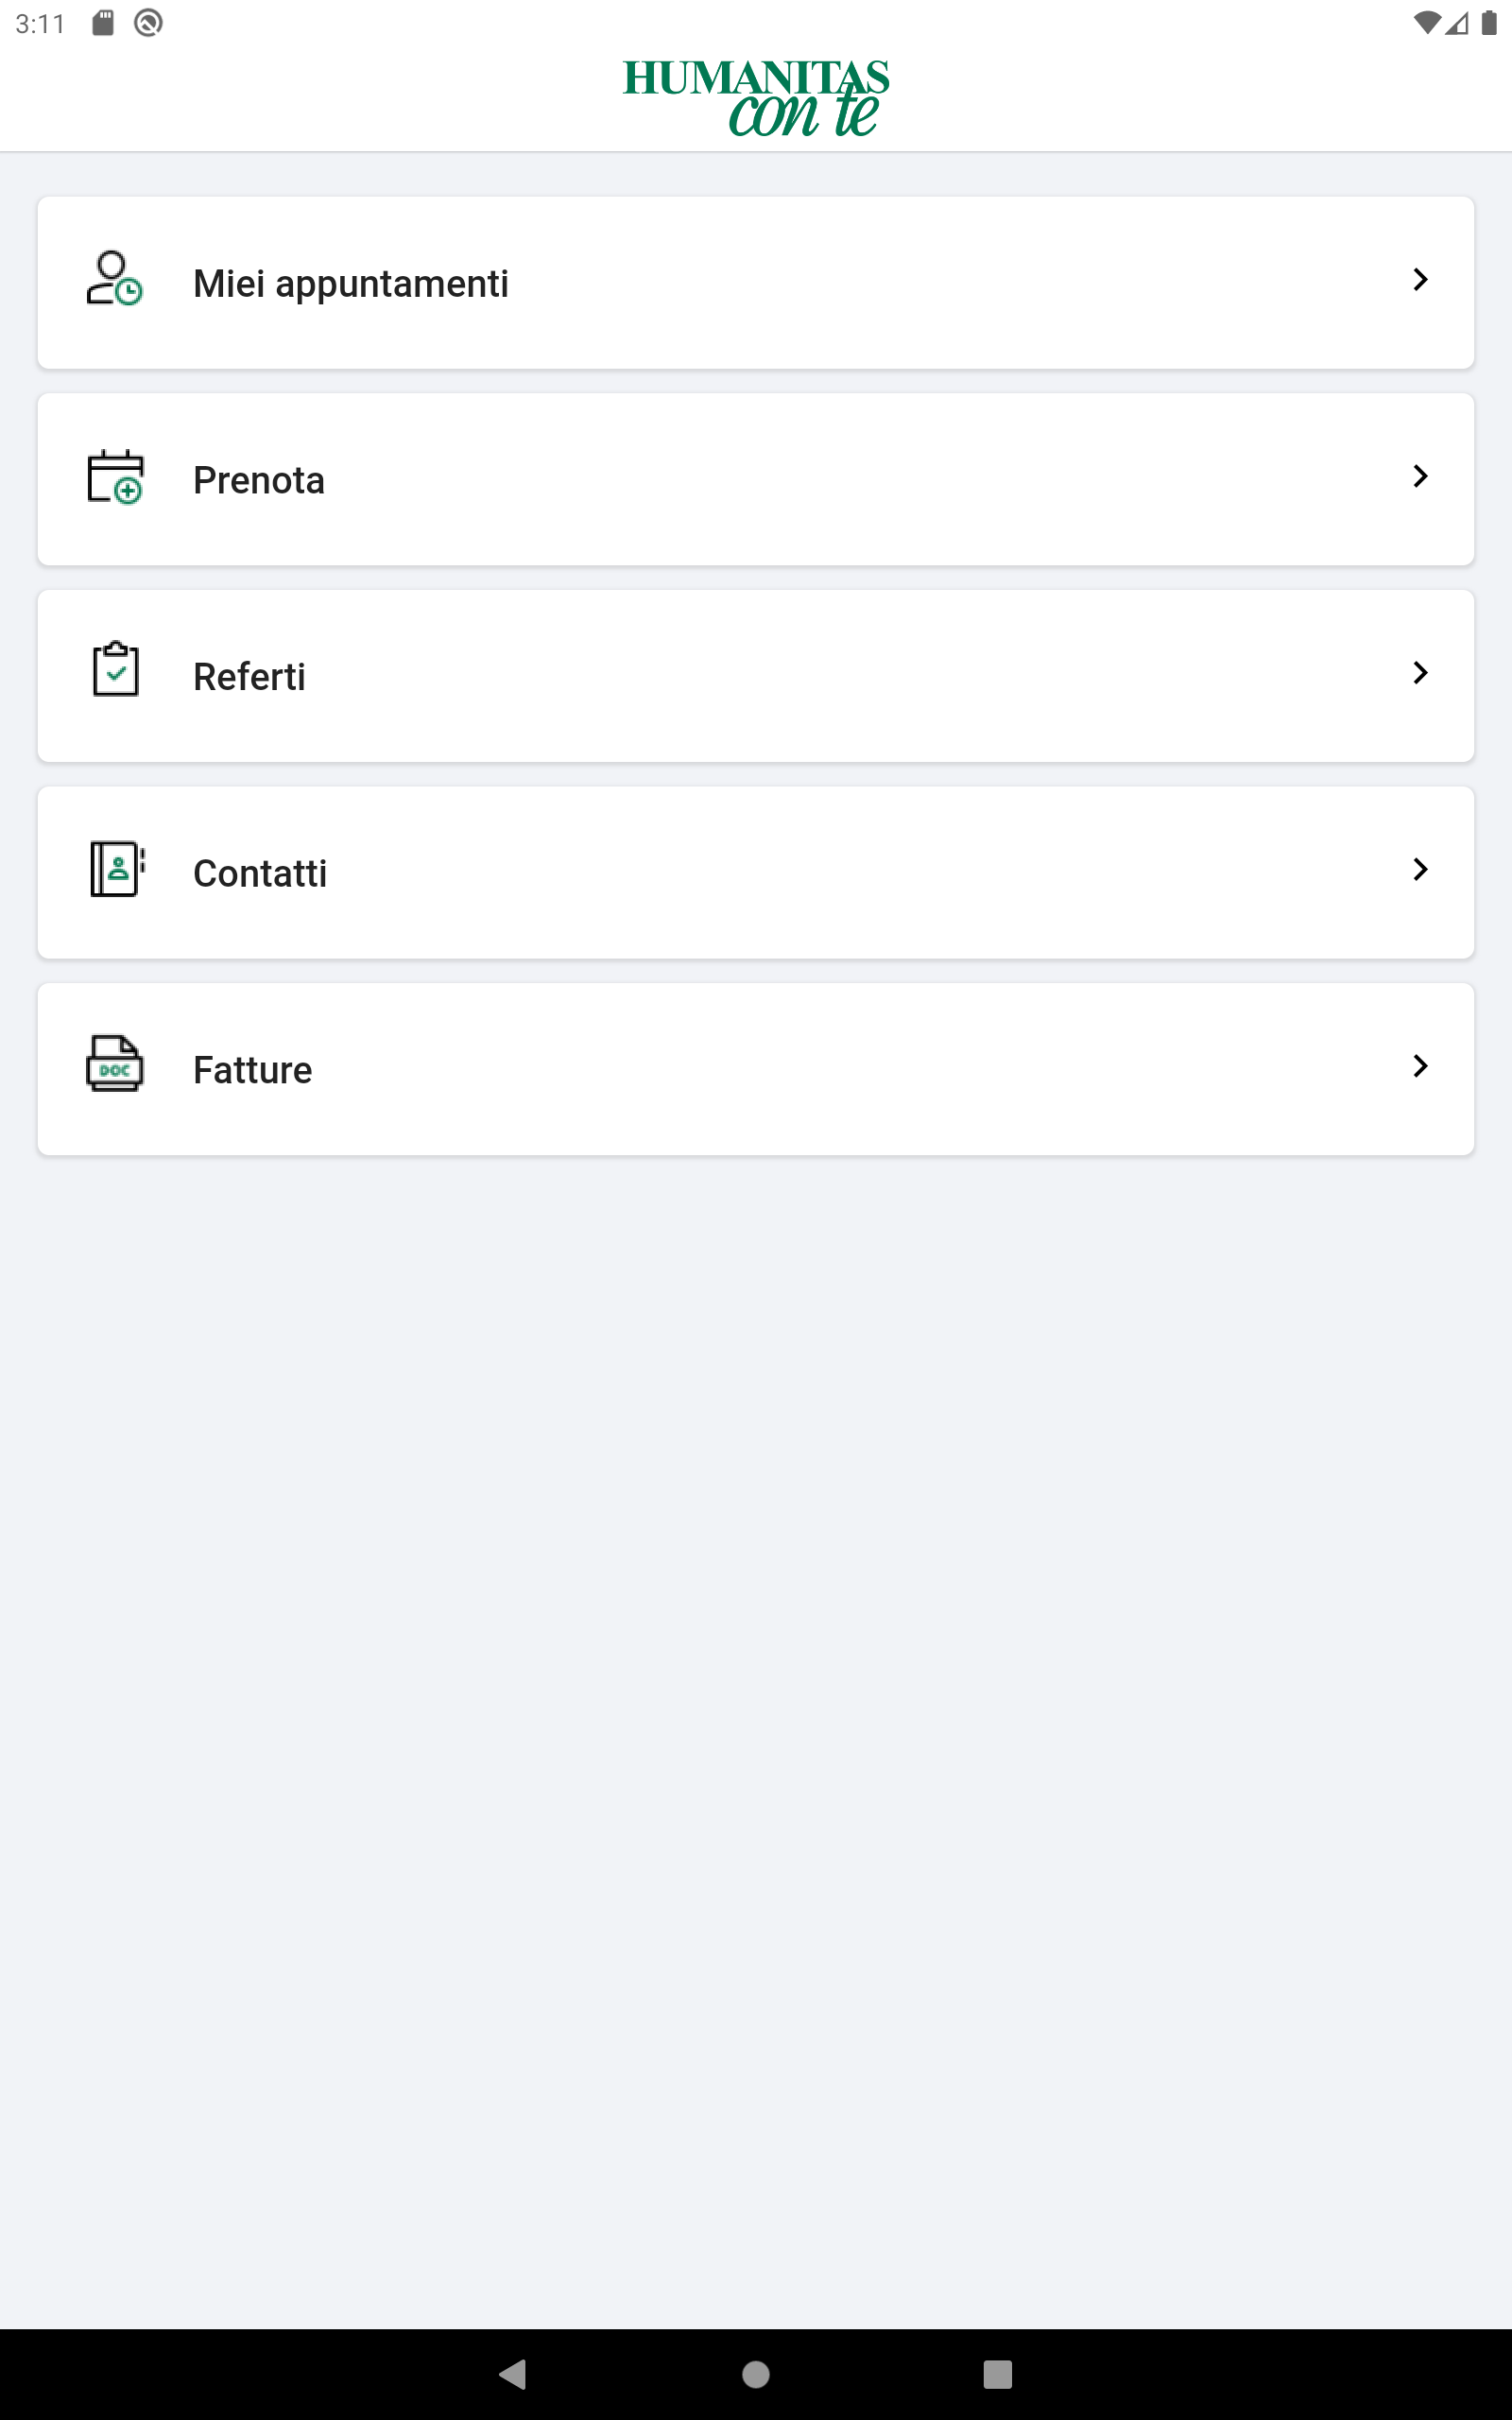
Task: Tap the Humanitas con te logo
Action: (x=756, y=97)
